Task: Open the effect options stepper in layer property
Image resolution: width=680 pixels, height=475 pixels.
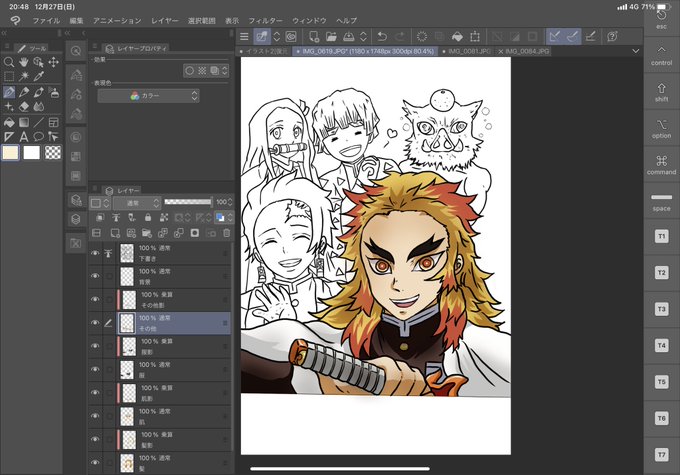Action: [x=225, y=71]
